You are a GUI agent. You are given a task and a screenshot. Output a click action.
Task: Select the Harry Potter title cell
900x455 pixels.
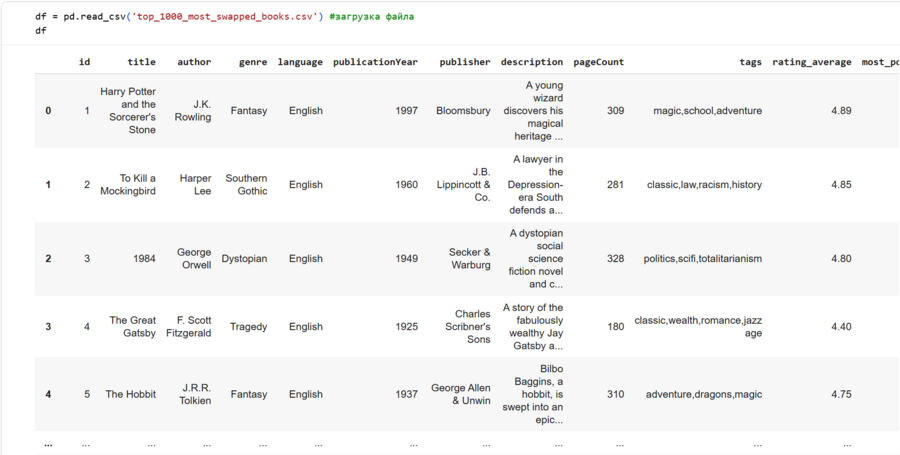(x=128, y=111)
